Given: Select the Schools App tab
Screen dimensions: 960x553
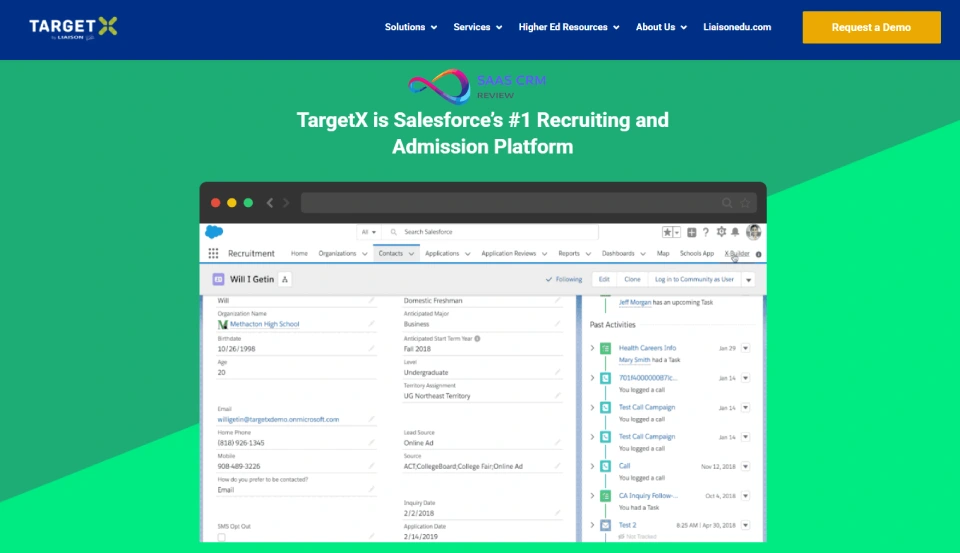Looking at the screenshot, I should (697, 254).
